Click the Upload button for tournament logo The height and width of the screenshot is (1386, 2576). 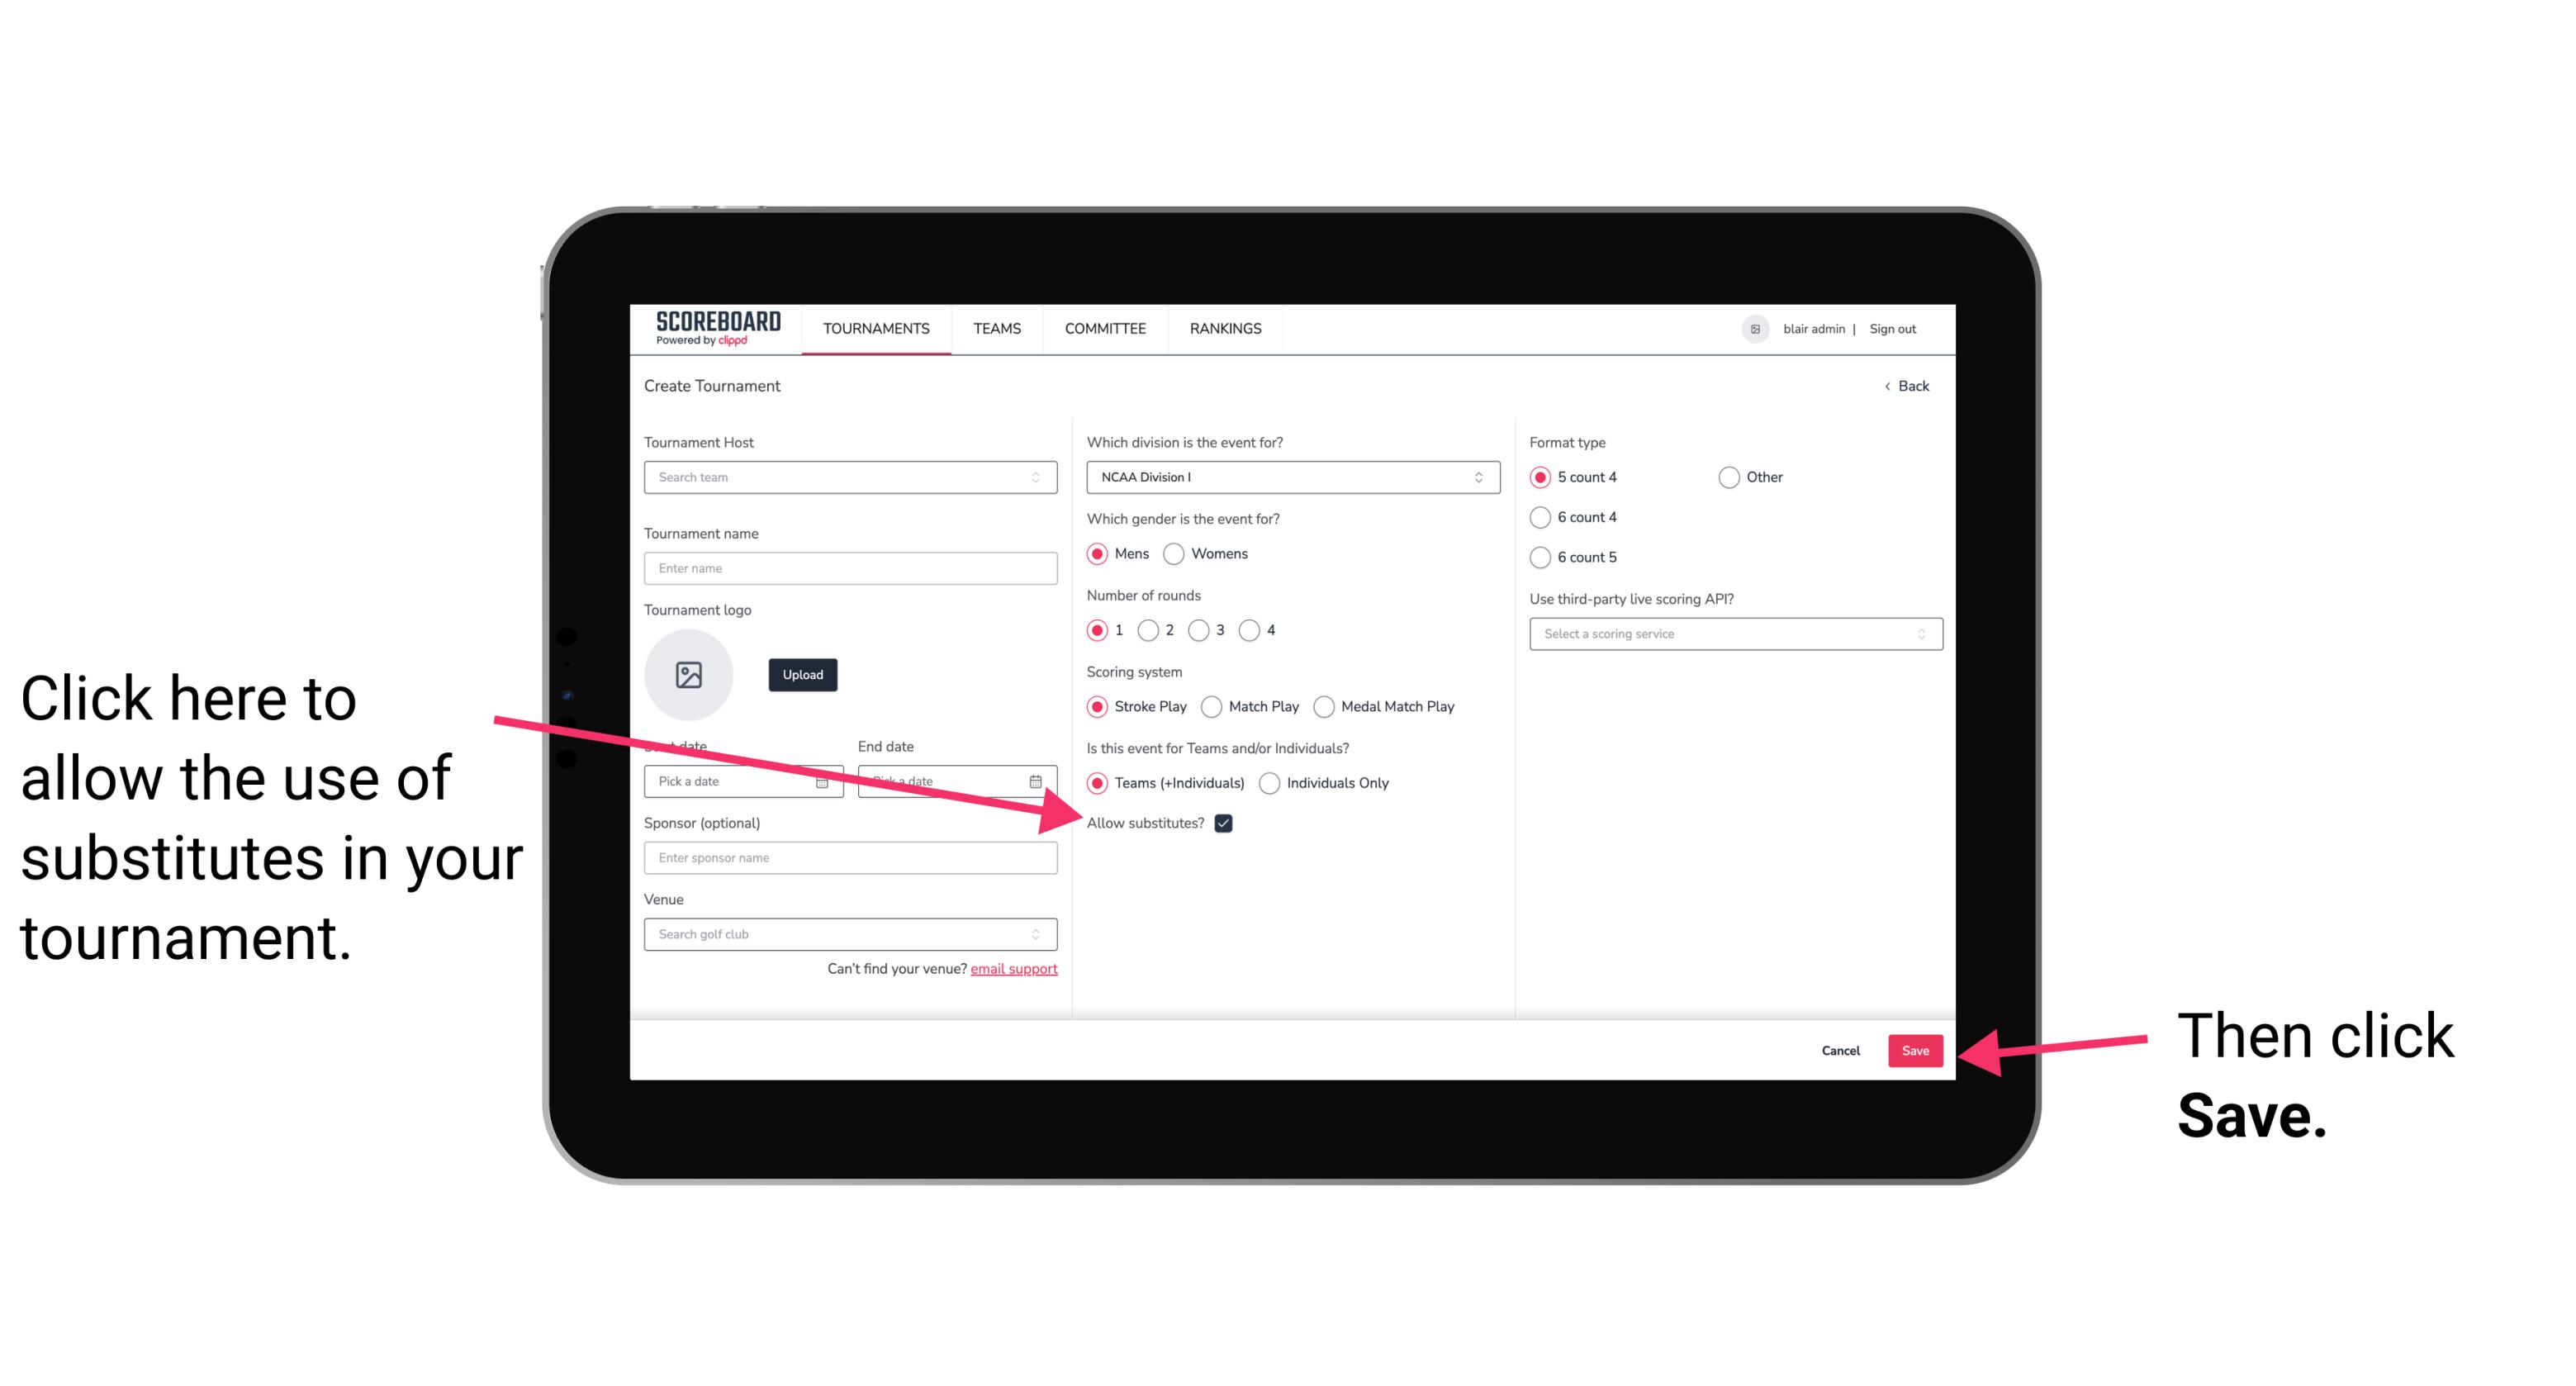point(800,674)
